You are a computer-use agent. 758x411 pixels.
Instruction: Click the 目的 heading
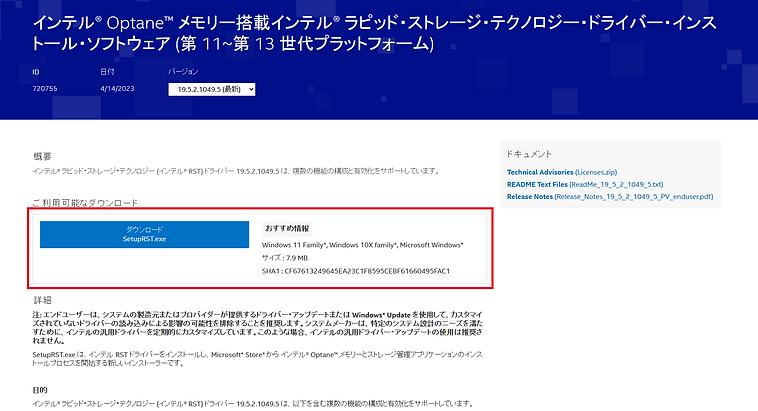[40, 390]
